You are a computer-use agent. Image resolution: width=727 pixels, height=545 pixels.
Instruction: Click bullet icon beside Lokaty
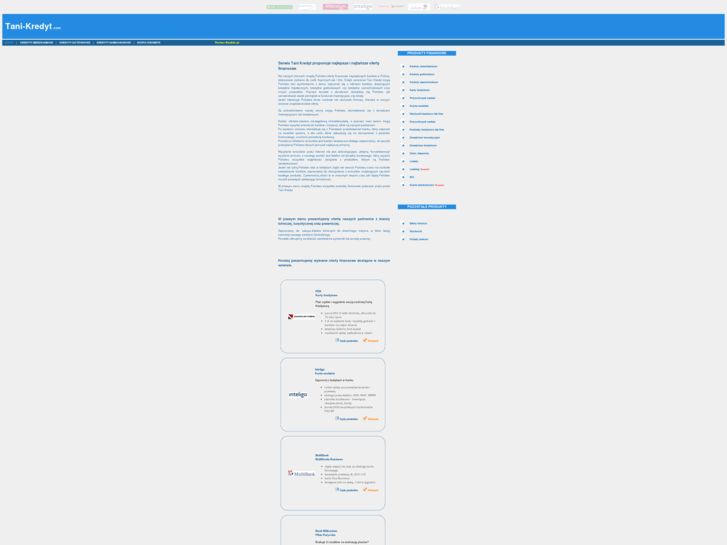click(x=403, y=161)
